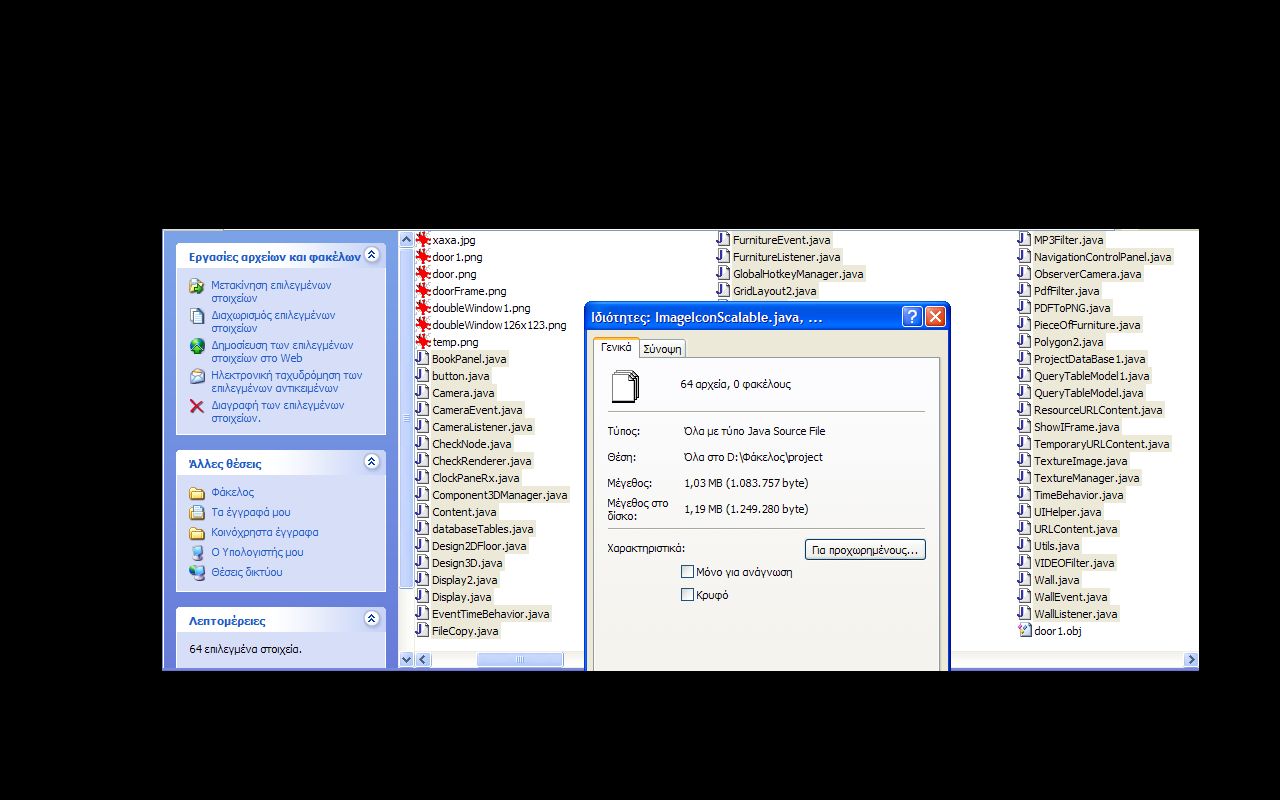Click the PdfFilter.java file icon

1024,291
